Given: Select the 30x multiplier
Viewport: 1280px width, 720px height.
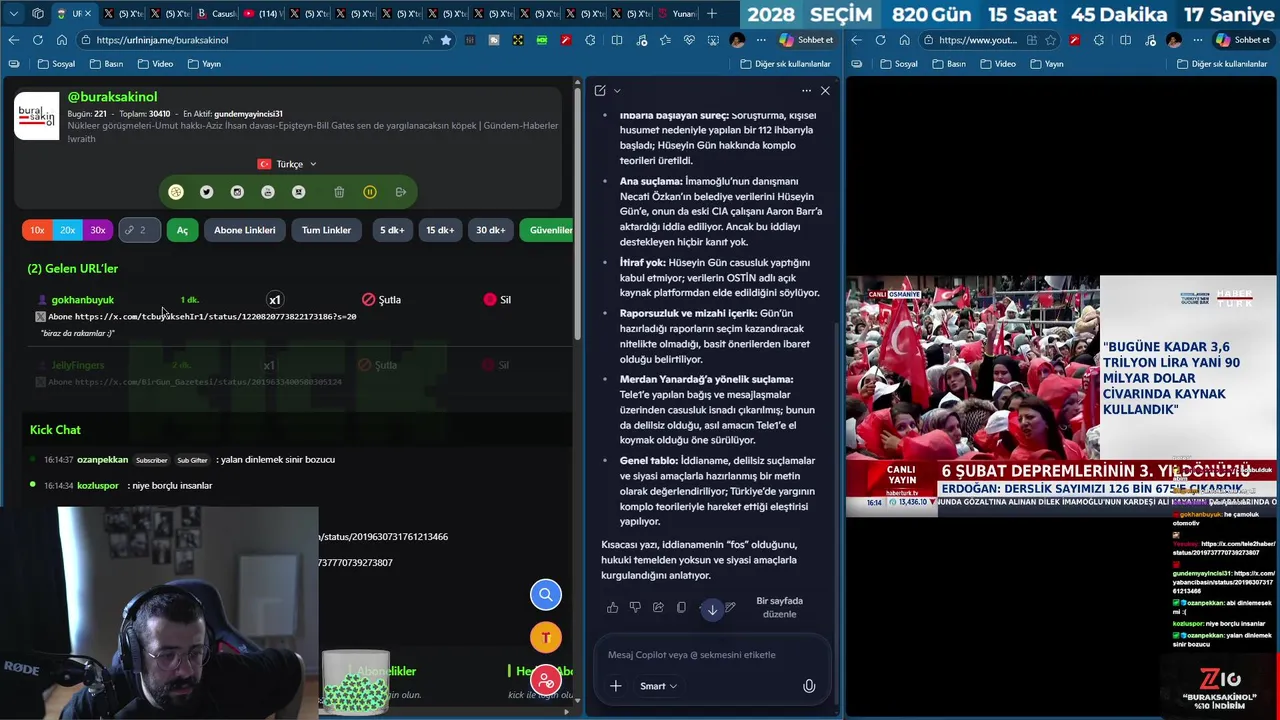Looking at the screenshot, I should (x=98, y=230).
